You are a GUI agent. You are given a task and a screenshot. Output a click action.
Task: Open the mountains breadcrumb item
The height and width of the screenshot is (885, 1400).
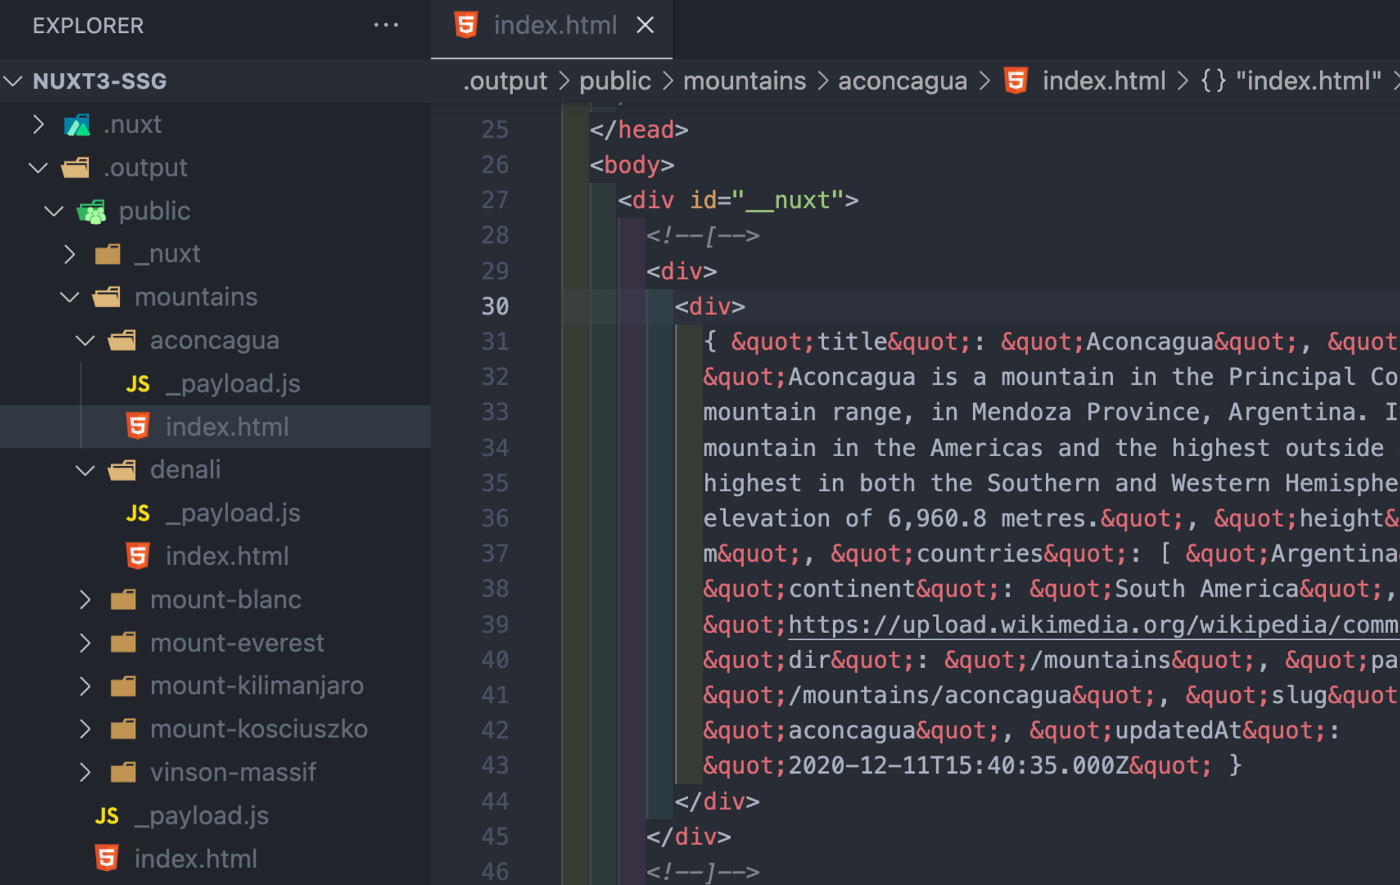[x=744, y=80]
